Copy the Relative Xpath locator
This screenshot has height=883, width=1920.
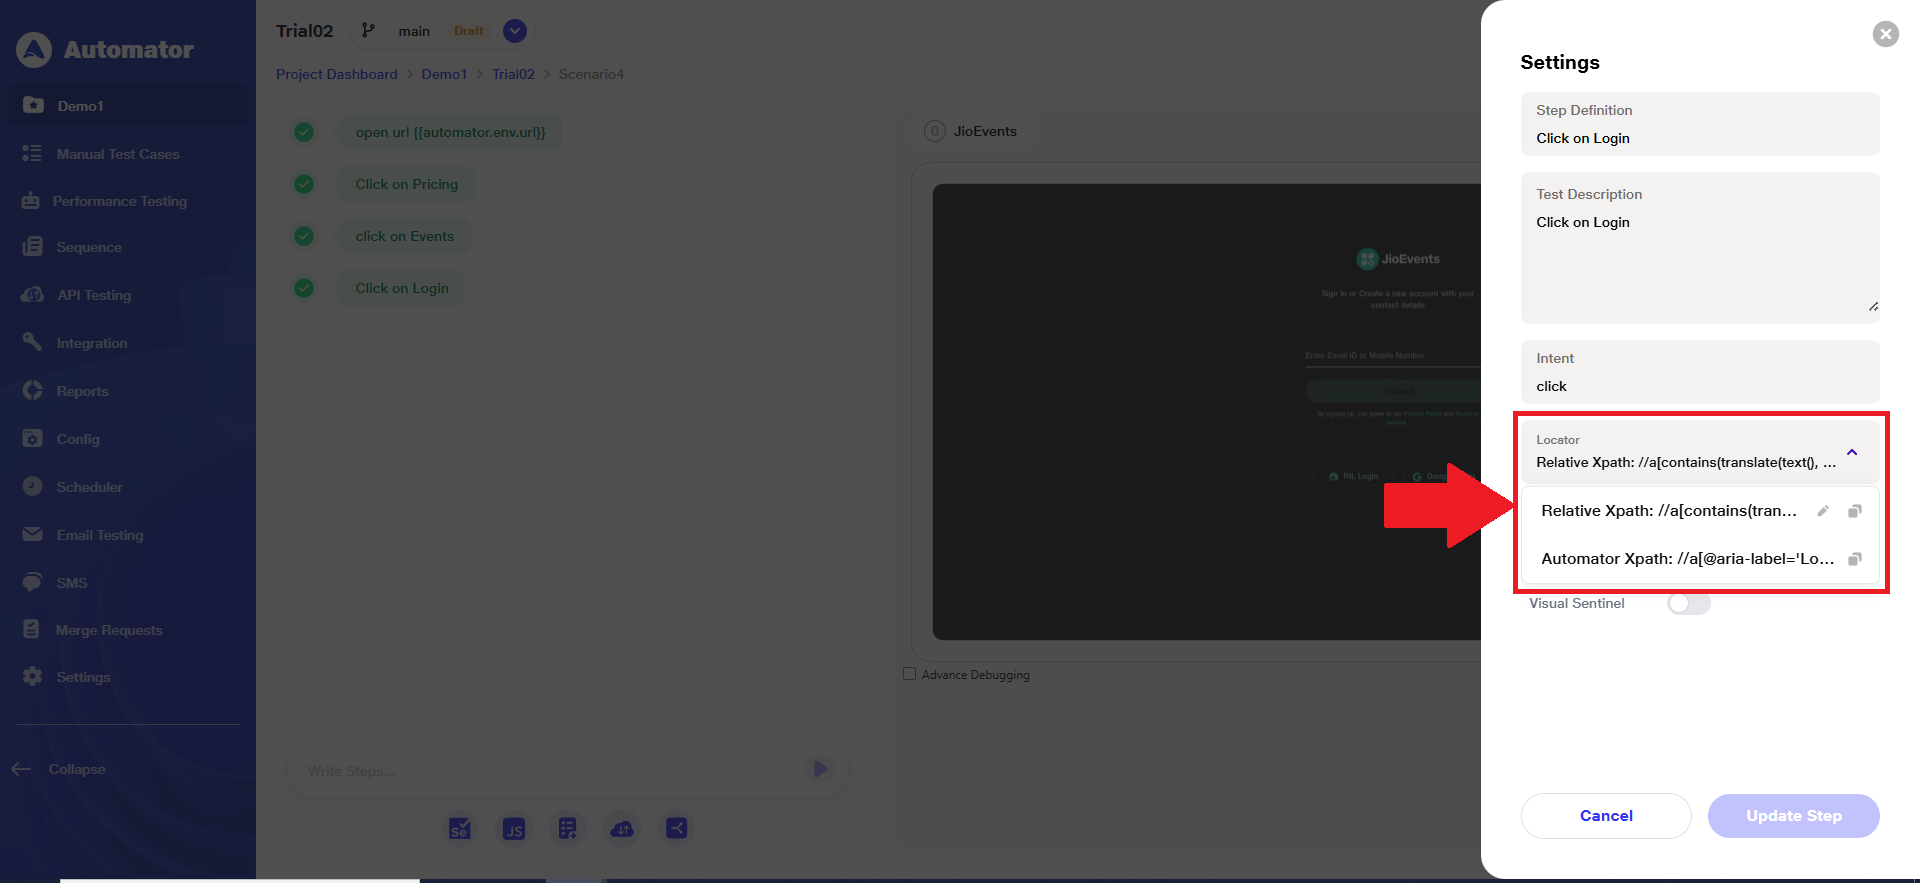(x=1855, y=511)
